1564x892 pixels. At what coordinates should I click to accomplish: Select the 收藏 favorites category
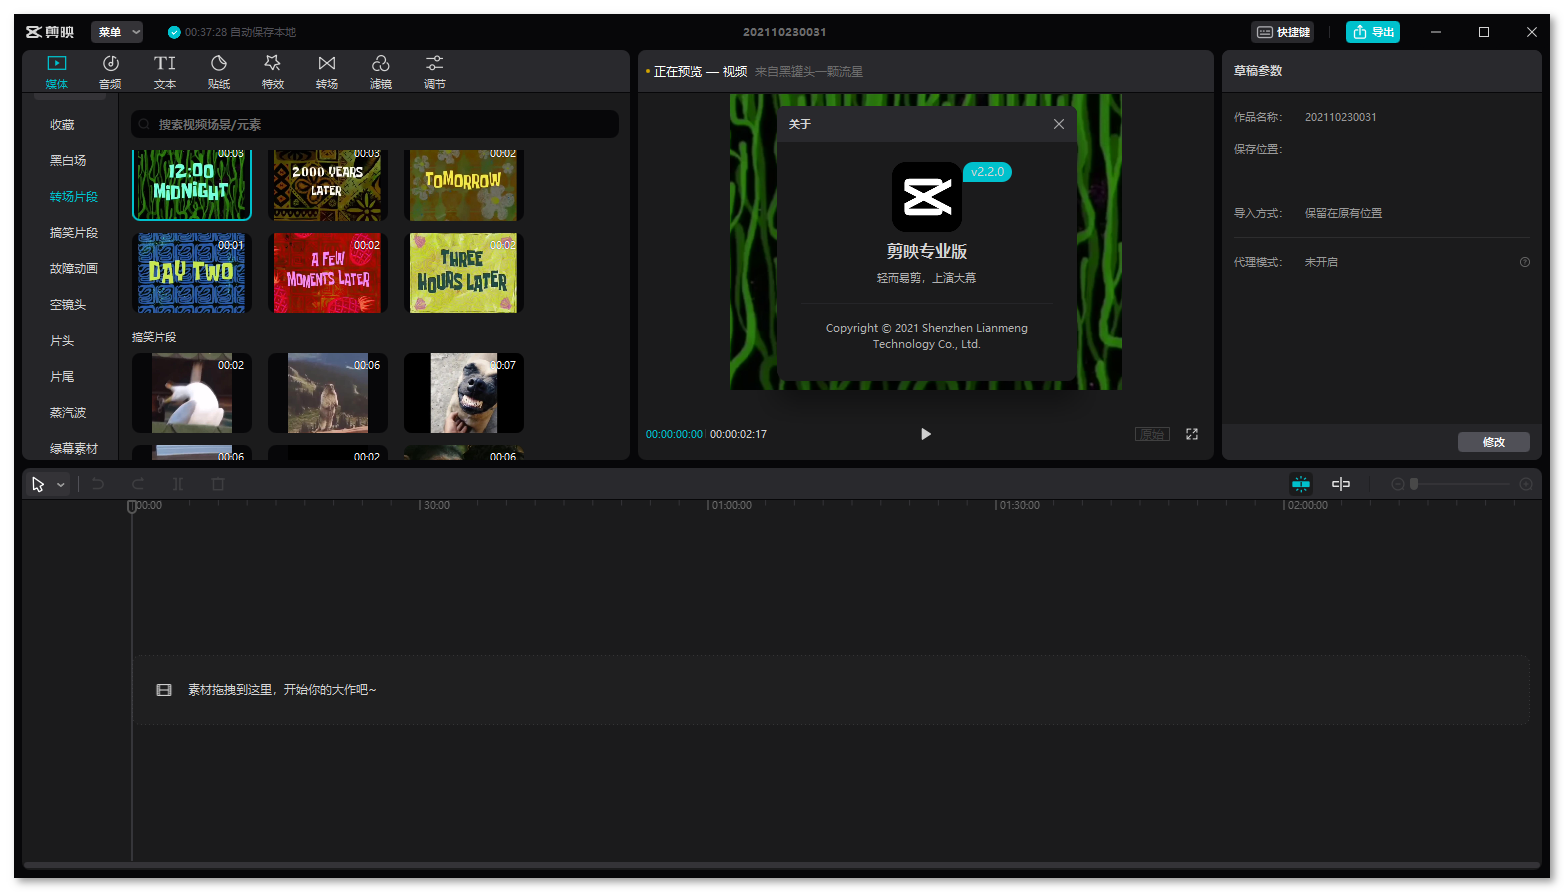[x=62, y=125]
